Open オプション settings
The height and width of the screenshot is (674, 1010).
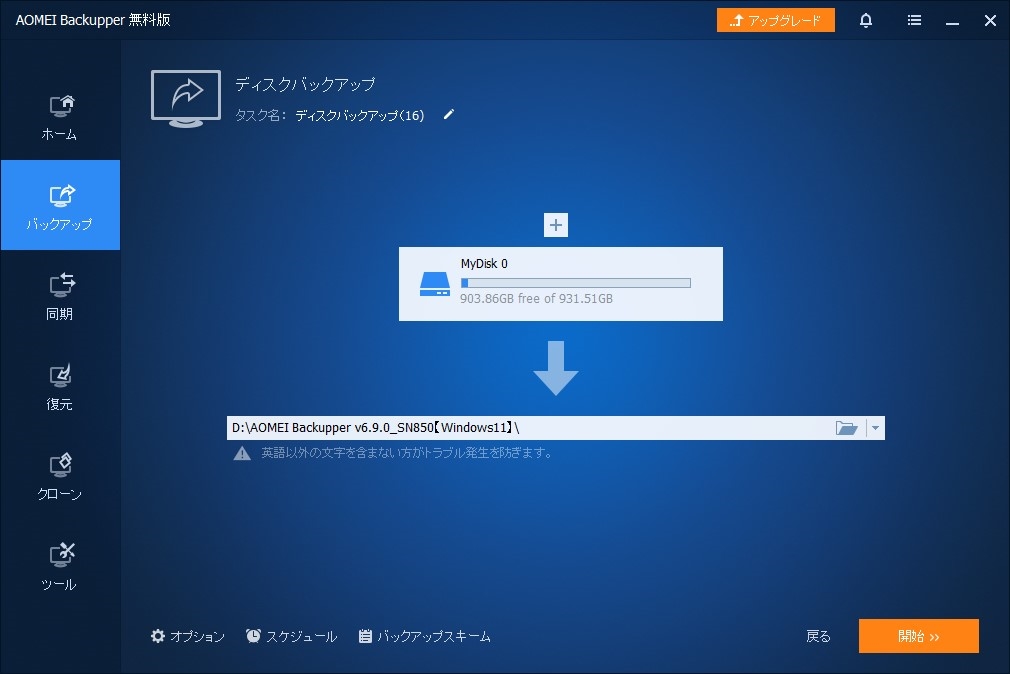[187, 637]
